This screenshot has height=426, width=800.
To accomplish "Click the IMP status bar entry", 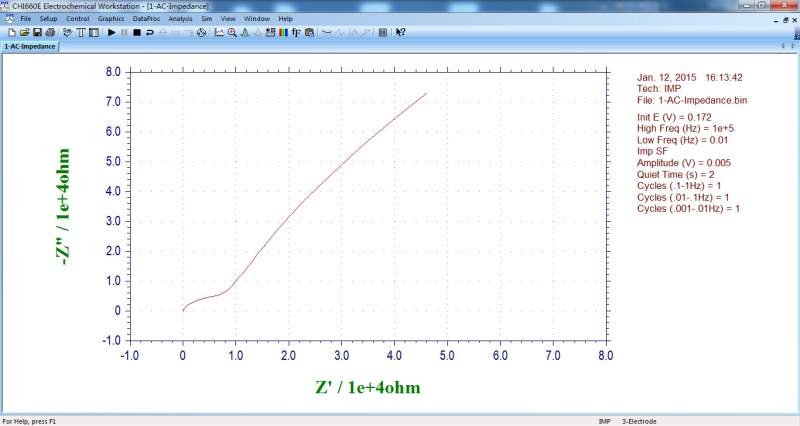I will [604, 421].
